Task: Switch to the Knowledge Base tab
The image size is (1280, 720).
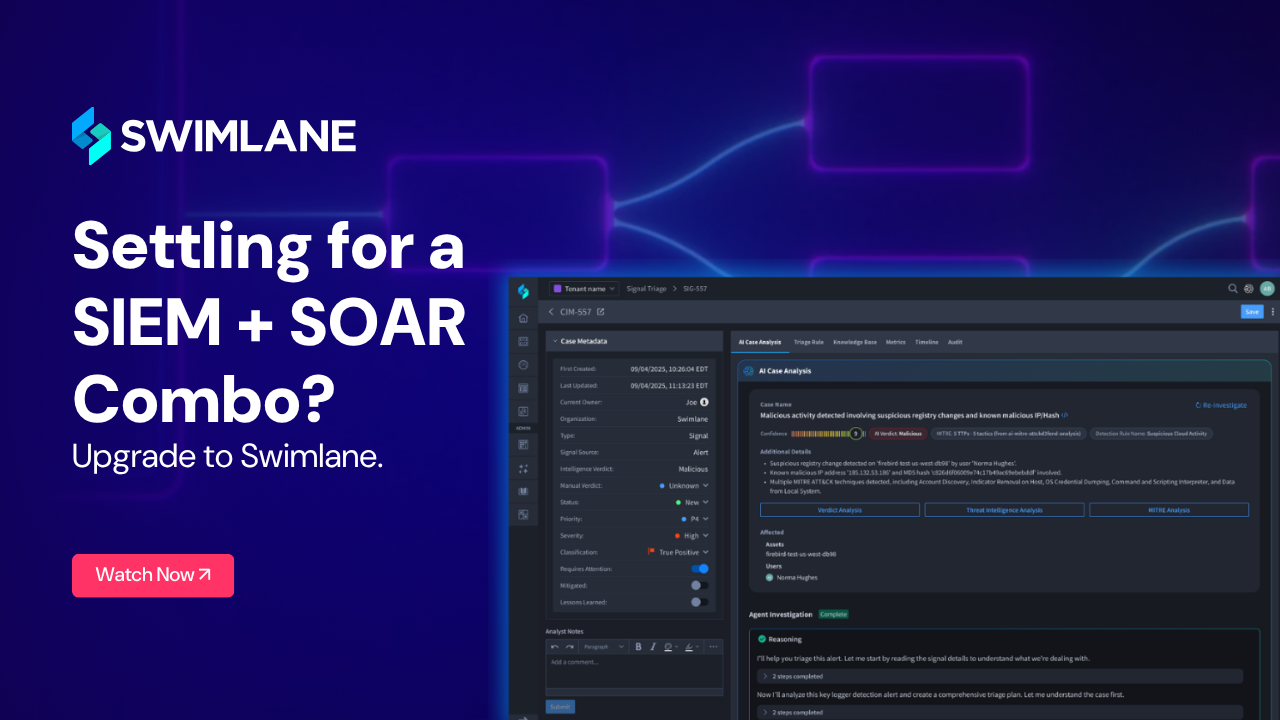Action: point(855,342)
